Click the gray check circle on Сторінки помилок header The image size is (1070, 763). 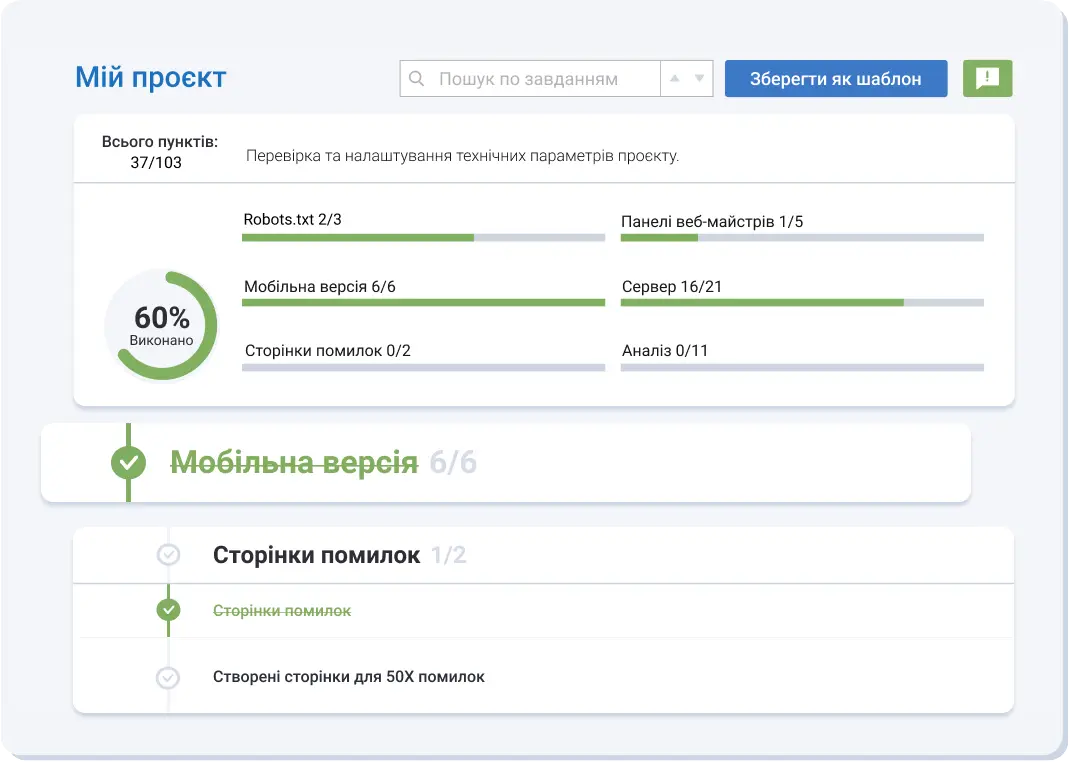(x=169, y=555)
